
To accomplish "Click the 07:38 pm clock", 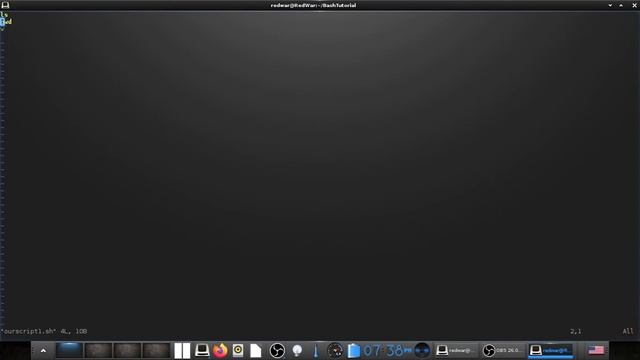I will pos(387,350).
